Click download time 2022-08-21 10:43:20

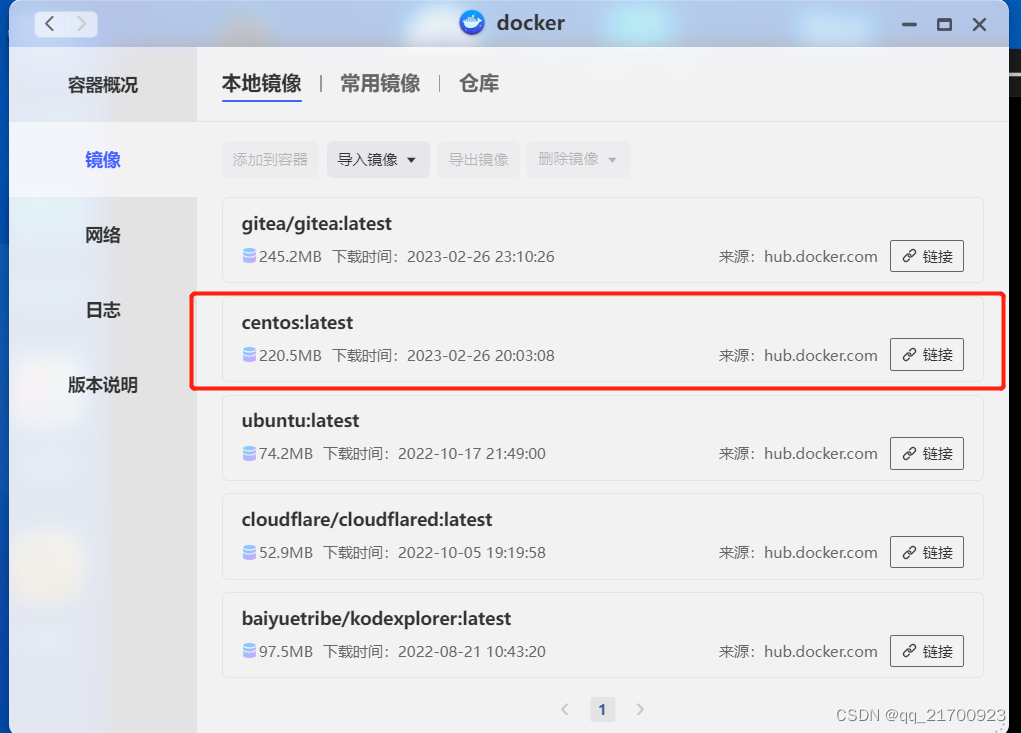[x=472, y=652]
